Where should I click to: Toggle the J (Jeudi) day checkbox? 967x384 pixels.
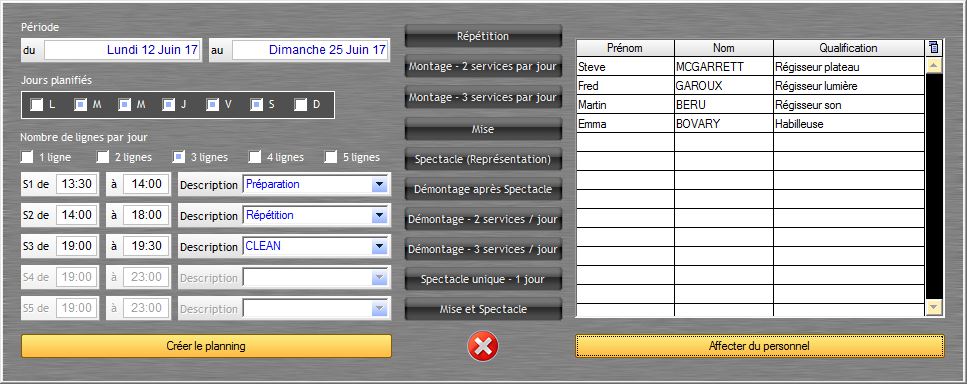pos(168,105)
